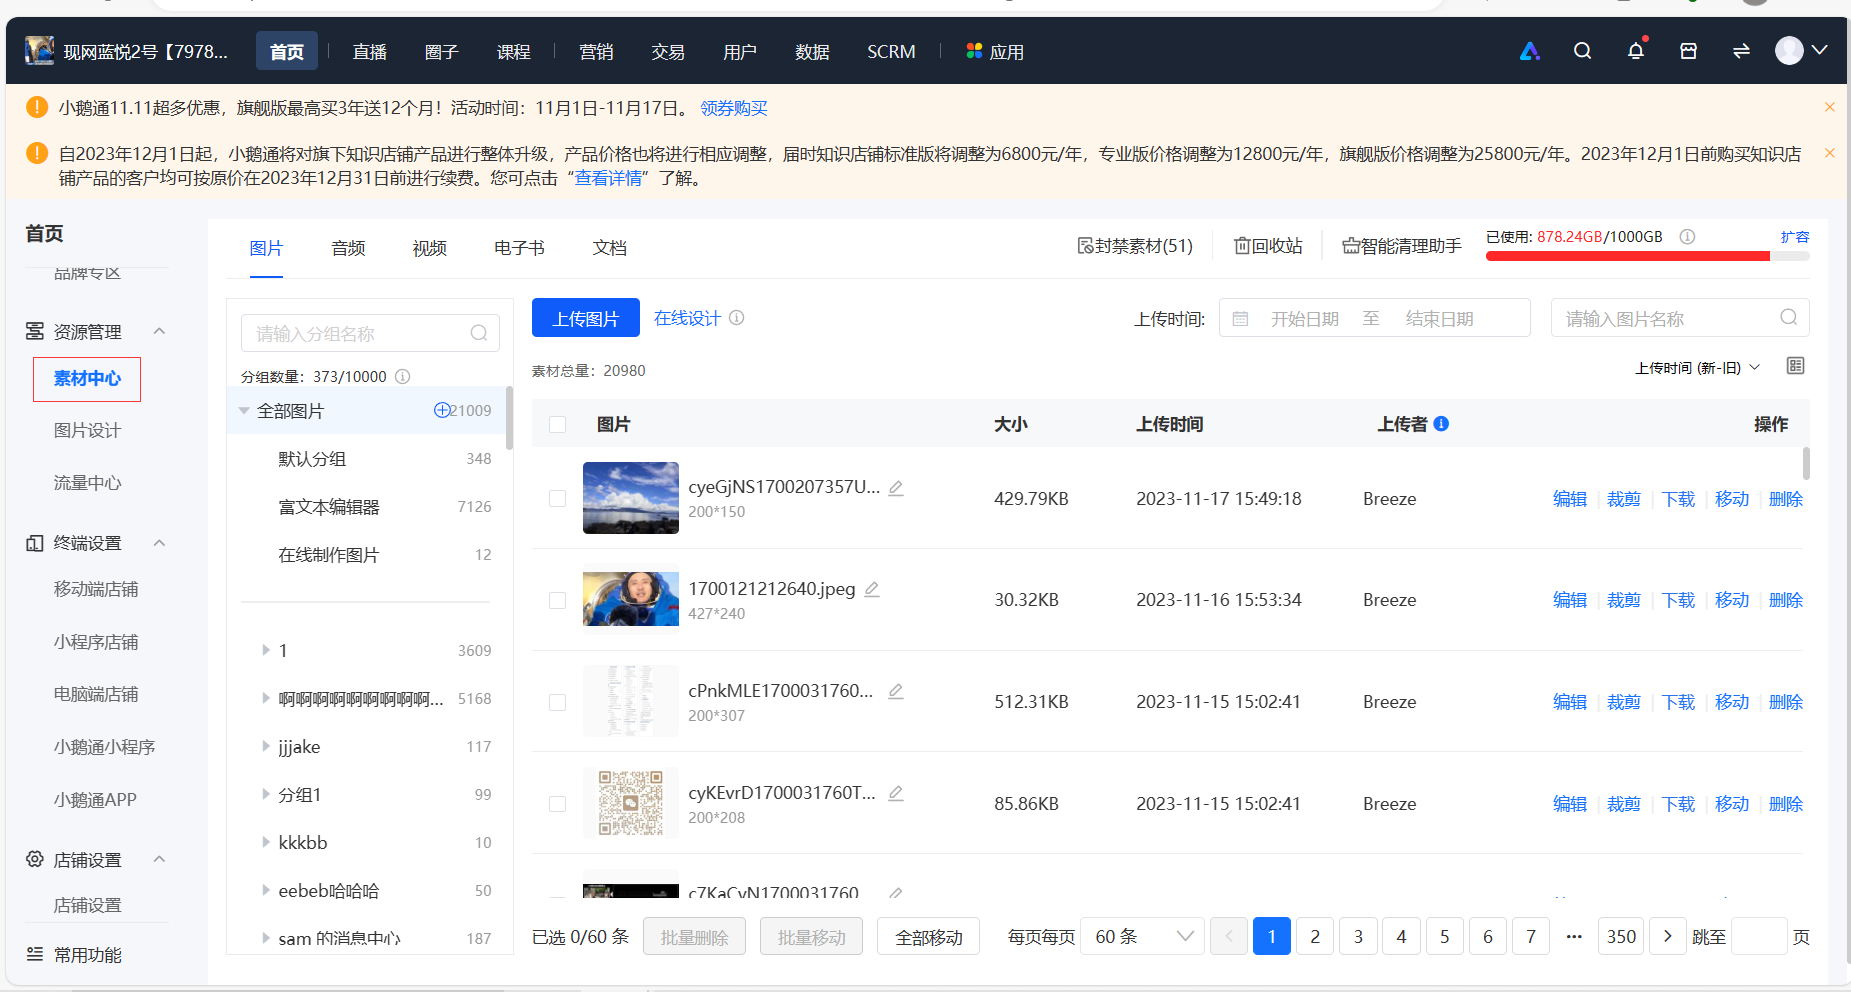The image size is (1851, 992).
Task: Open the 上传时间 (新-旧) sort dropdown
Action: [x=1697, y=368]
